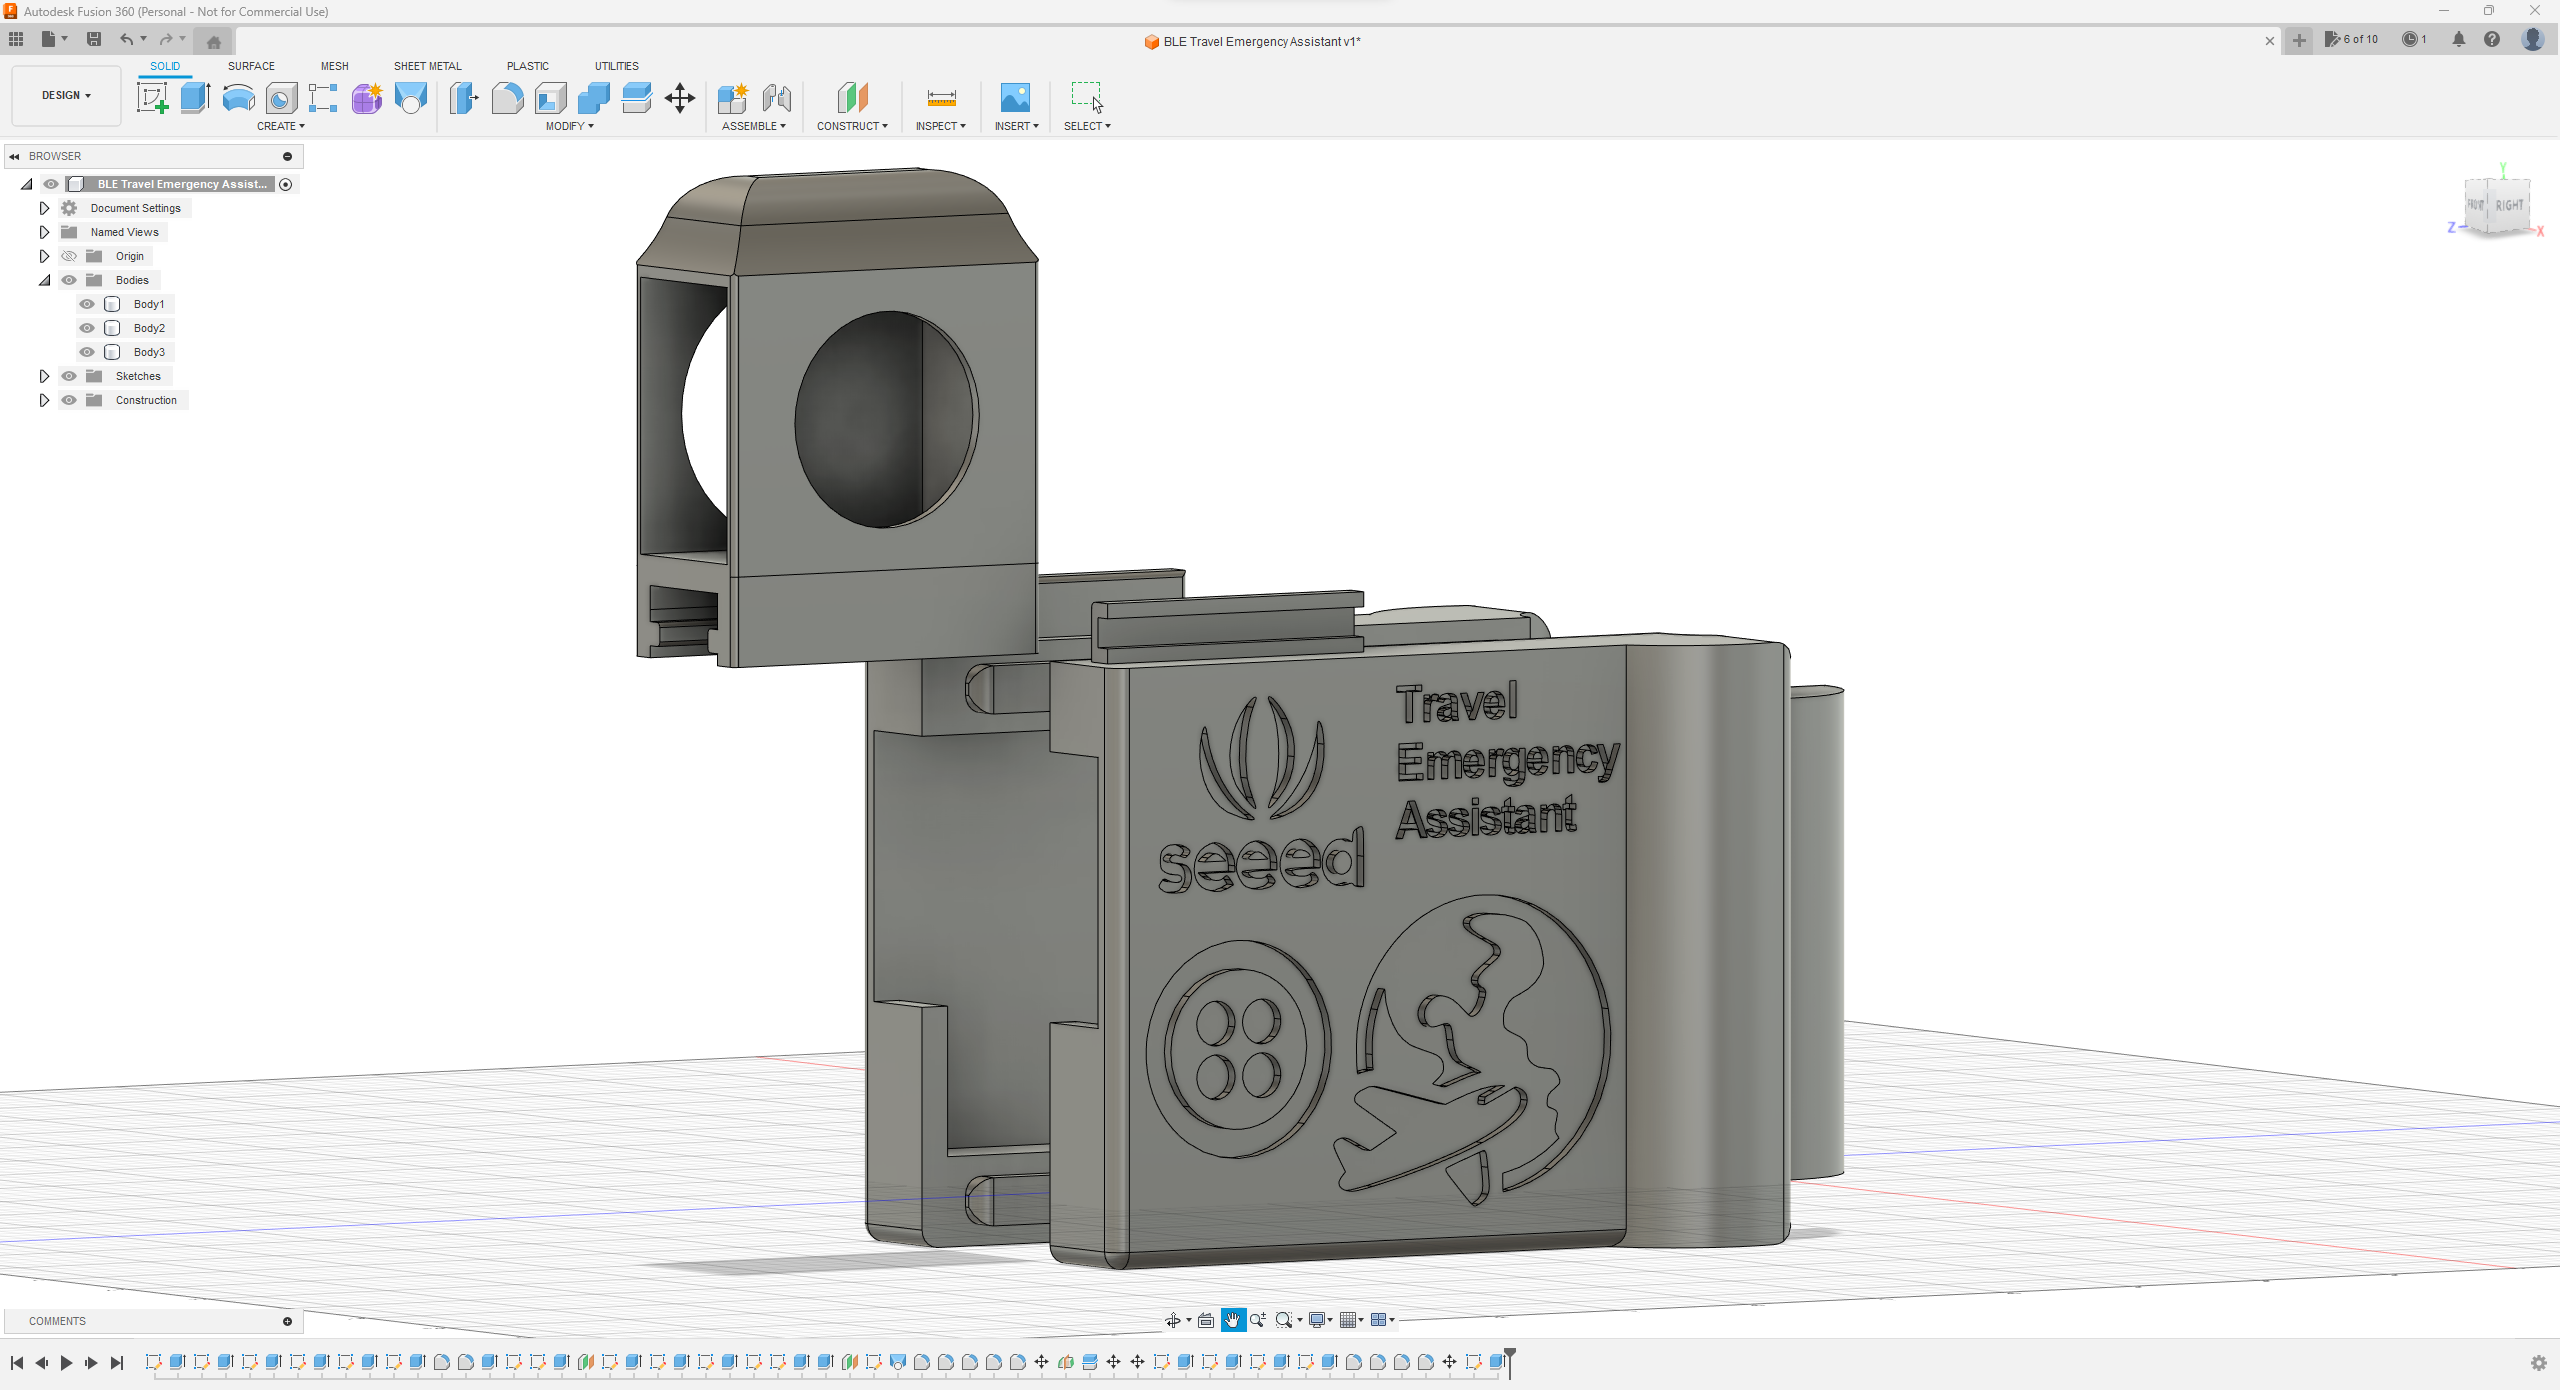This screenshot has height=1390, width=2560.
Task: Select the Fillet tool
Action: coord(507,97)
